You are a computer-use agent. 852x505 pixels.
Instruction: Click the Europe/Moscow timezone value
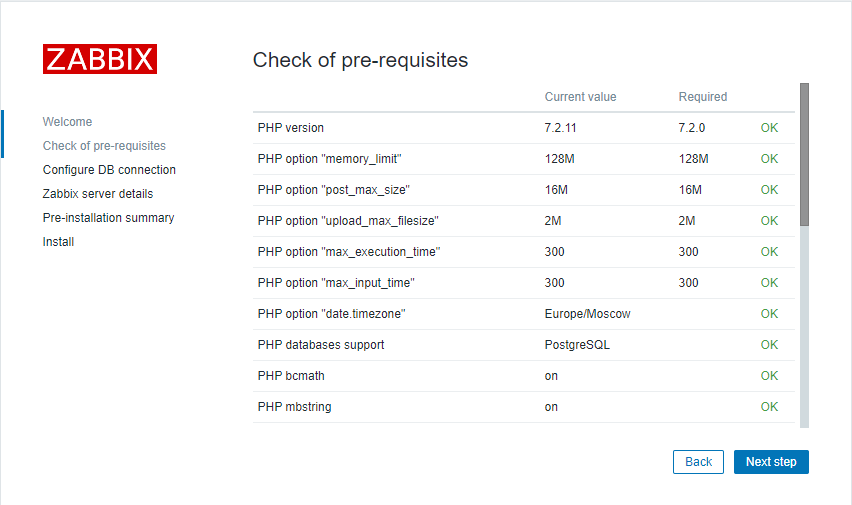coord(587,314)
